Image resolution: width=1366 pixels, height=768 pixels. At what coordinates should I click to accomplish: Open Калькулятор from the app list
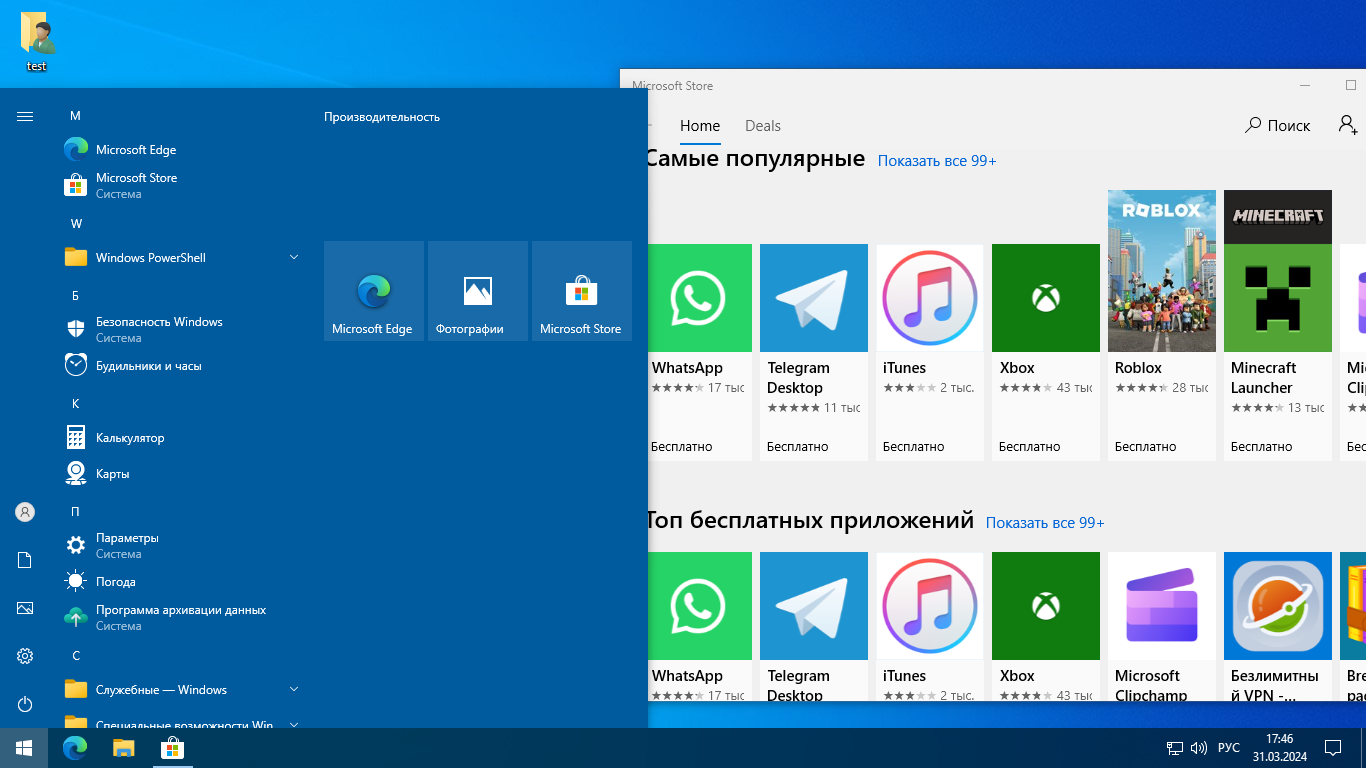(130, 438)
